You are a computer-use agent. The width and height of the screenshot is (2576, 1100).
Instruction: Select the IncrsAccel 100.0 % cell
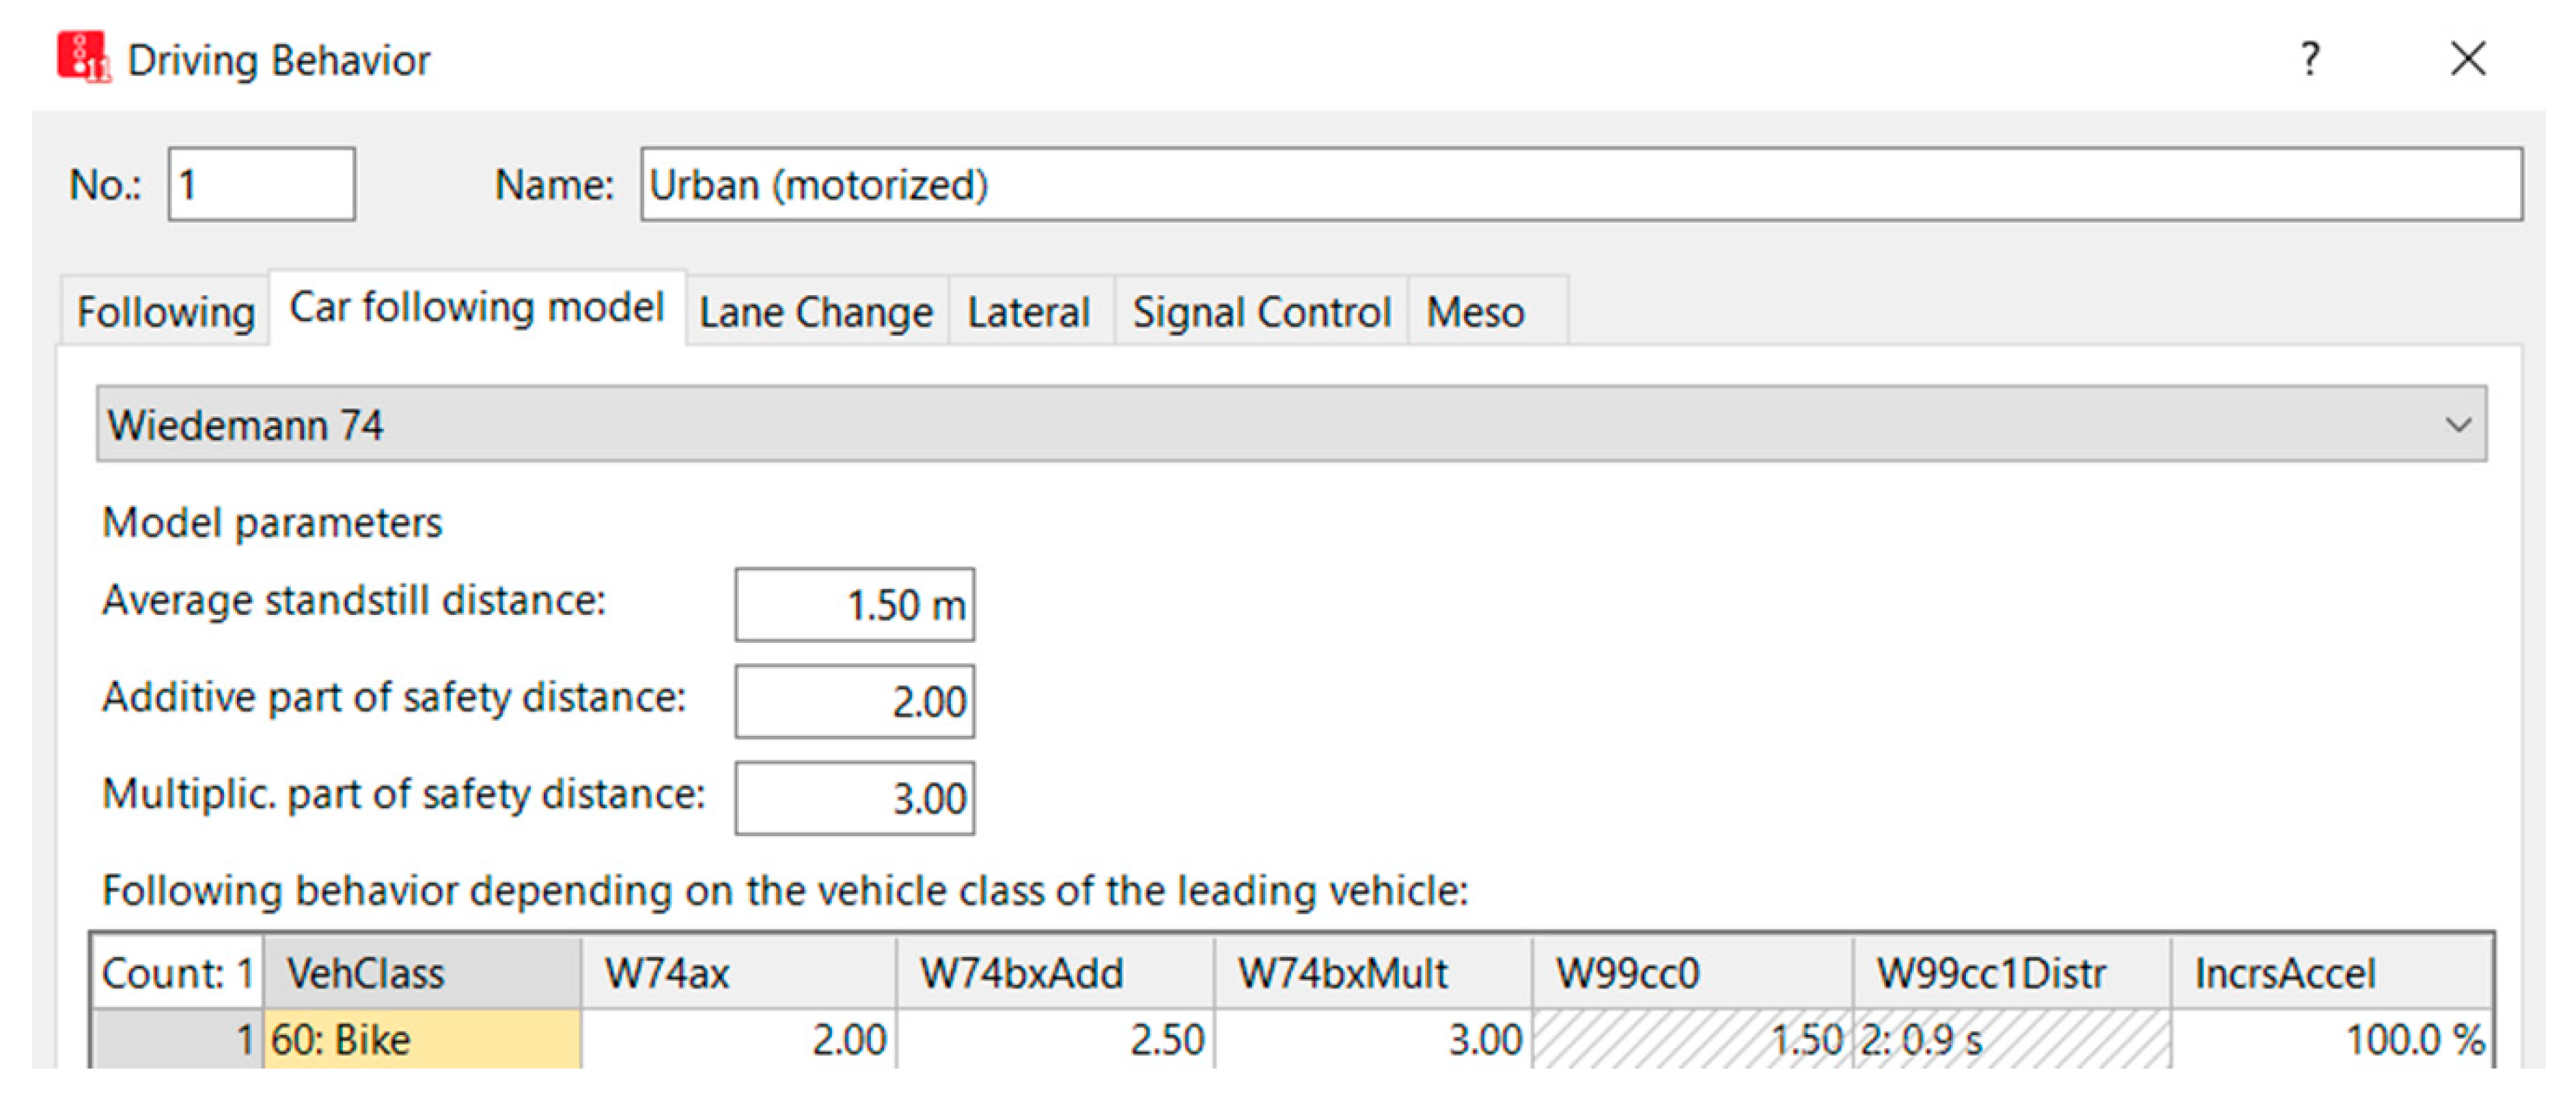tap(2332, 1040)
